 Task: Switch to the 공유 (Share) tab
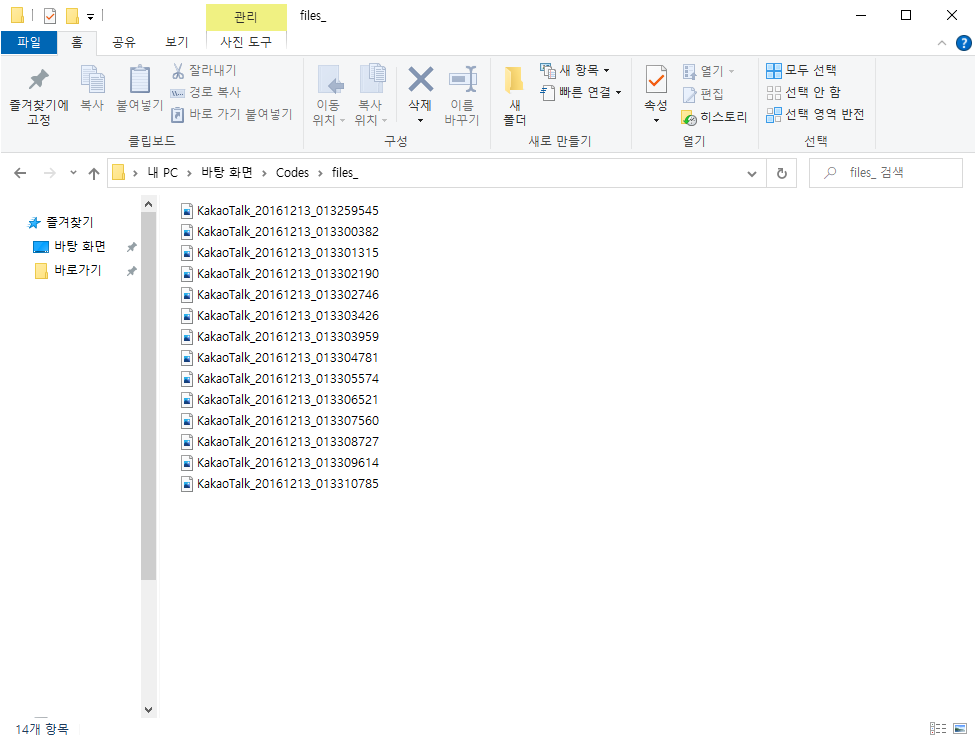click(123, 42)
